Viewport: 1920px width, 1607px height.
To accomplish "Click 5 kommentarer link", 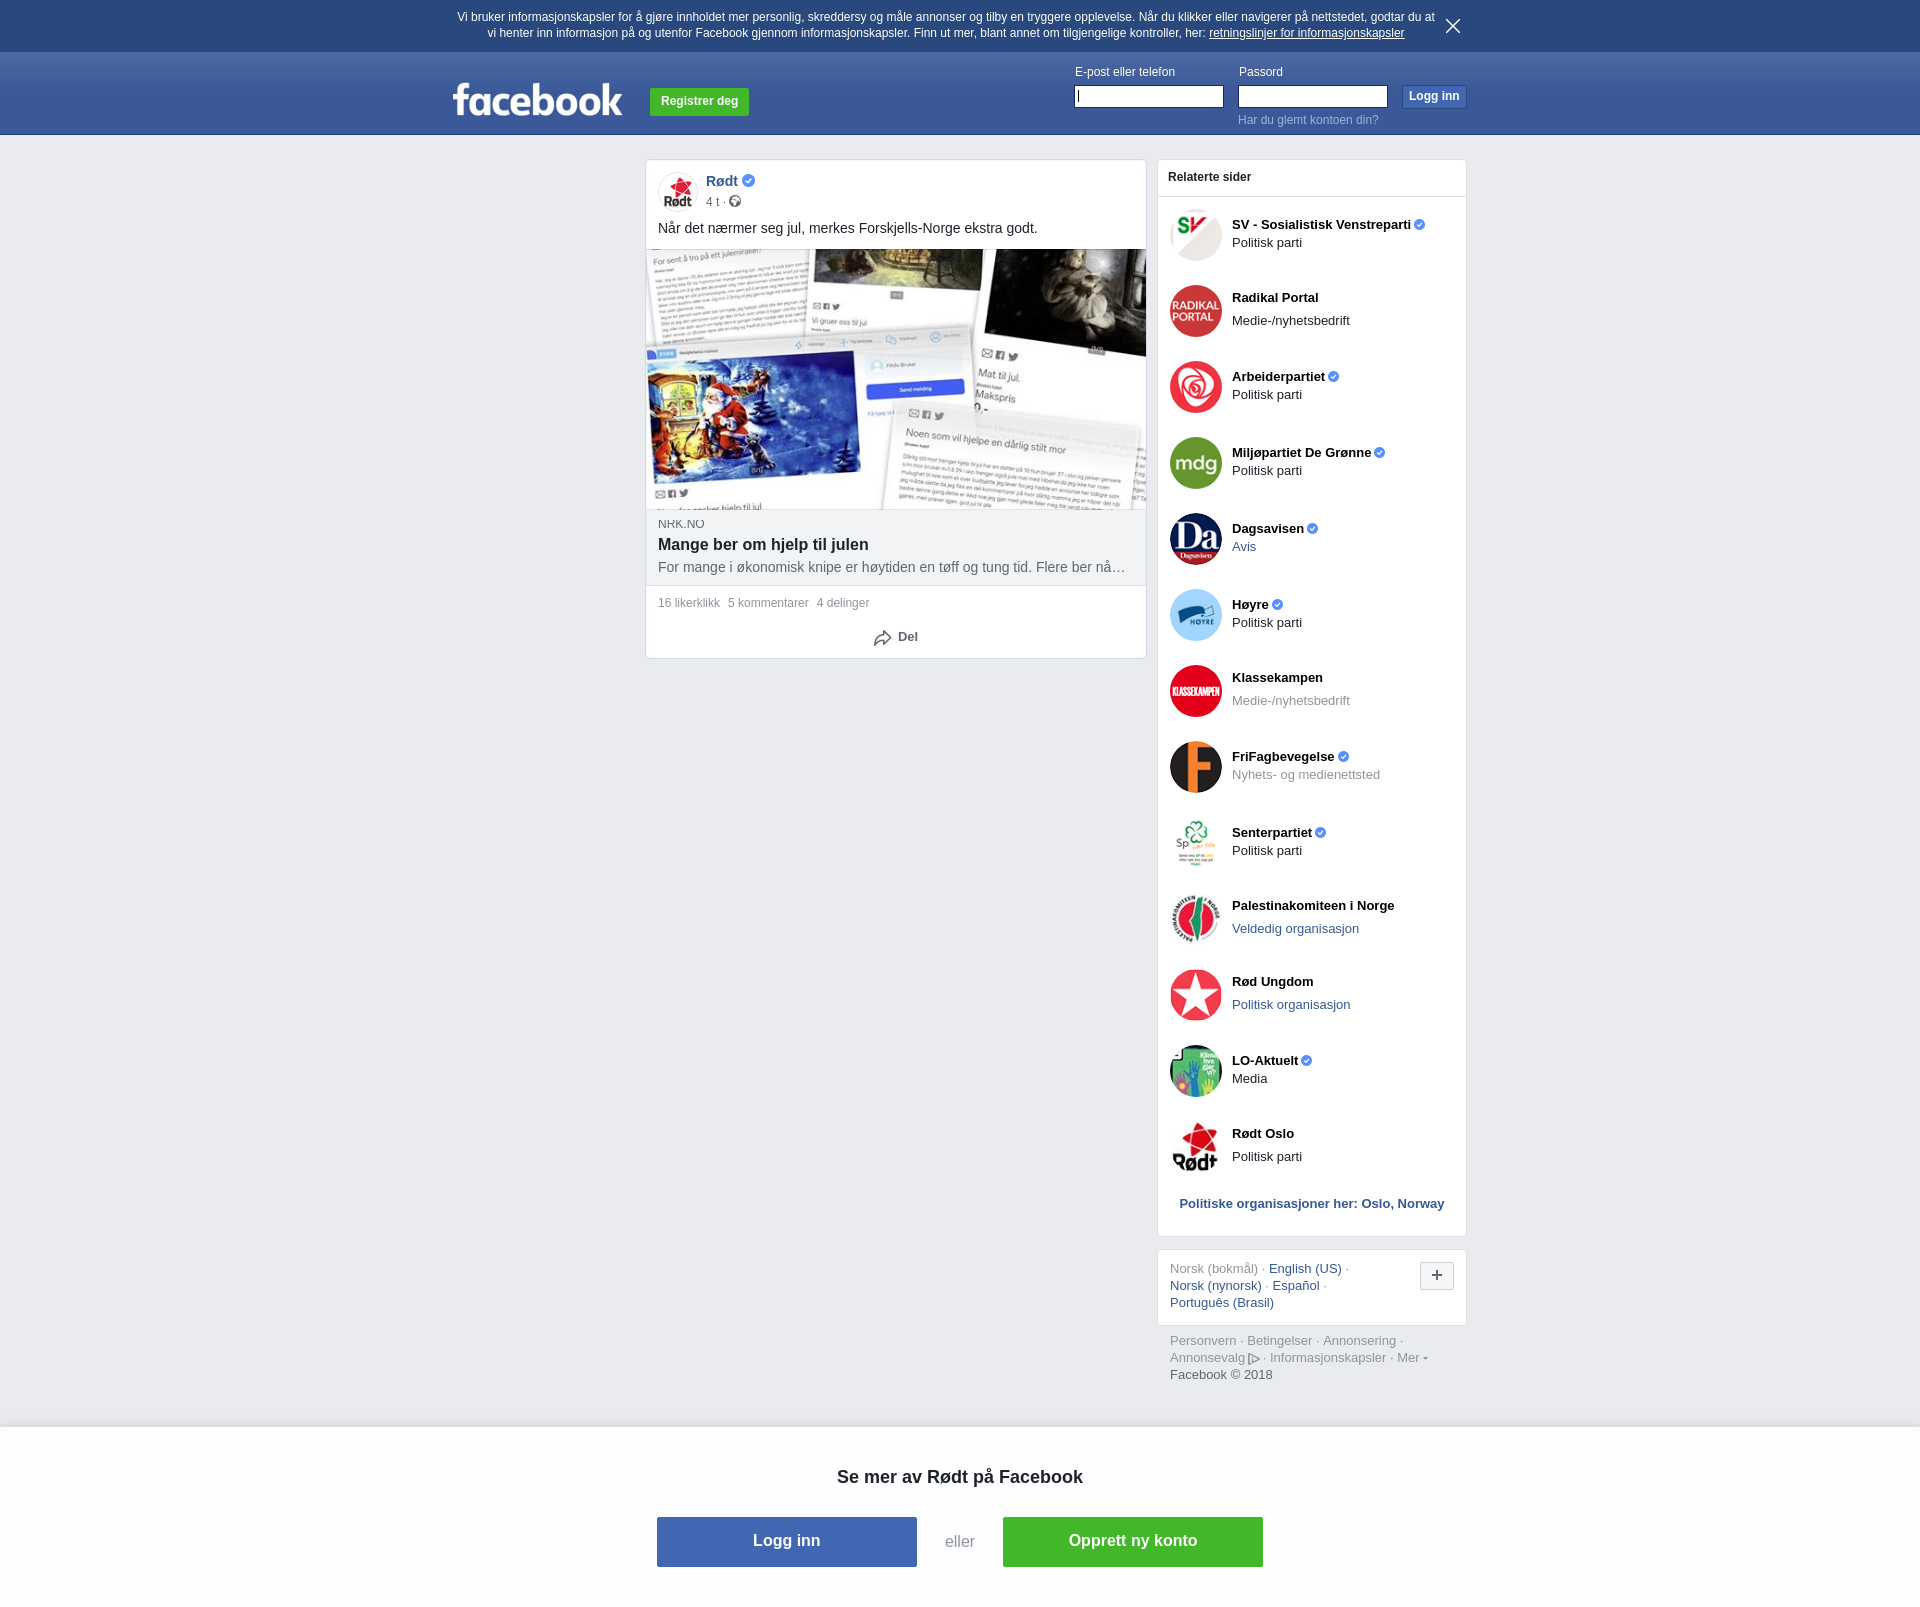I will coord(768,603).
